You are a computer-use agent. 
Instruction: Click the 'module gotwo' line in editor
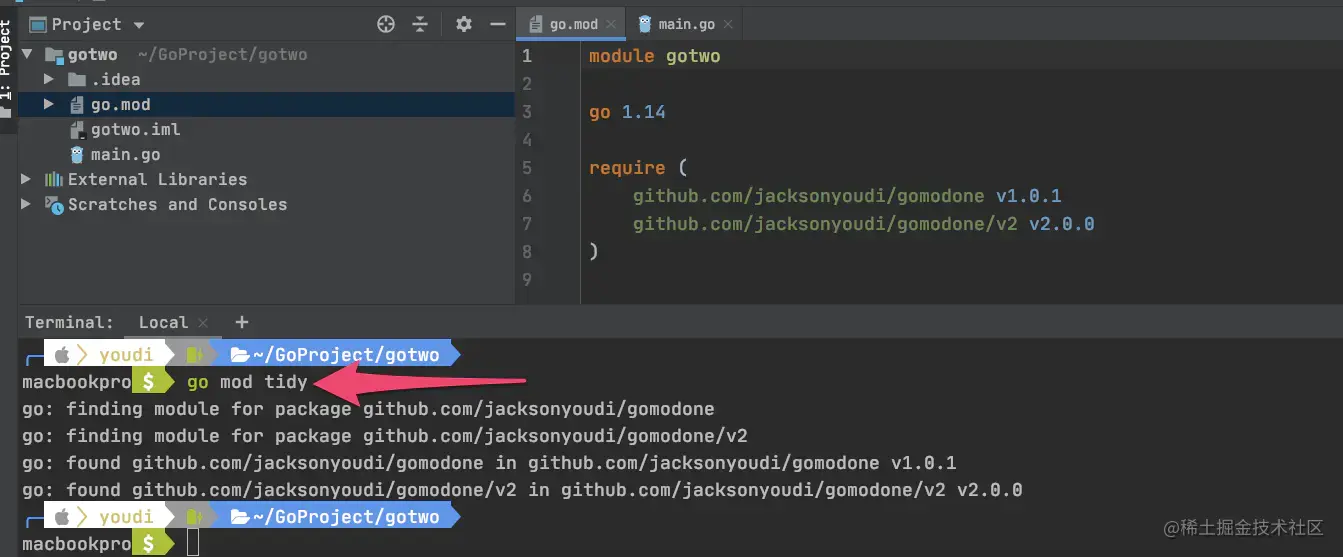pyautogui.click(x=654, y=56)
